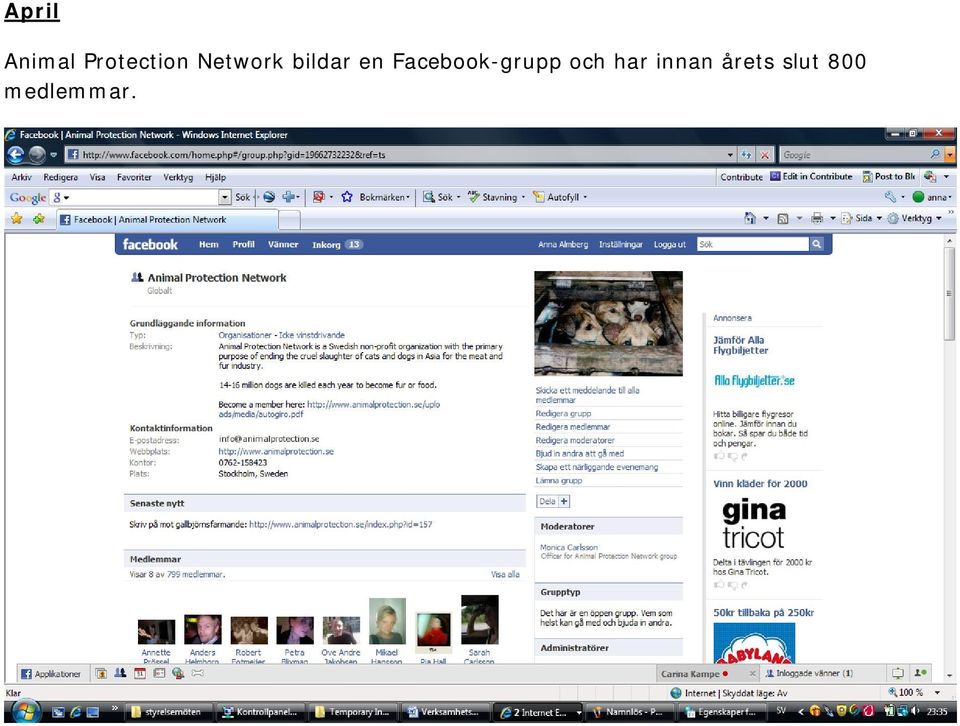The height and width of the screenshot is (726, 960).
Task: Click the popup blocker icon in Google Toolbar
Action: pos(318,197)
